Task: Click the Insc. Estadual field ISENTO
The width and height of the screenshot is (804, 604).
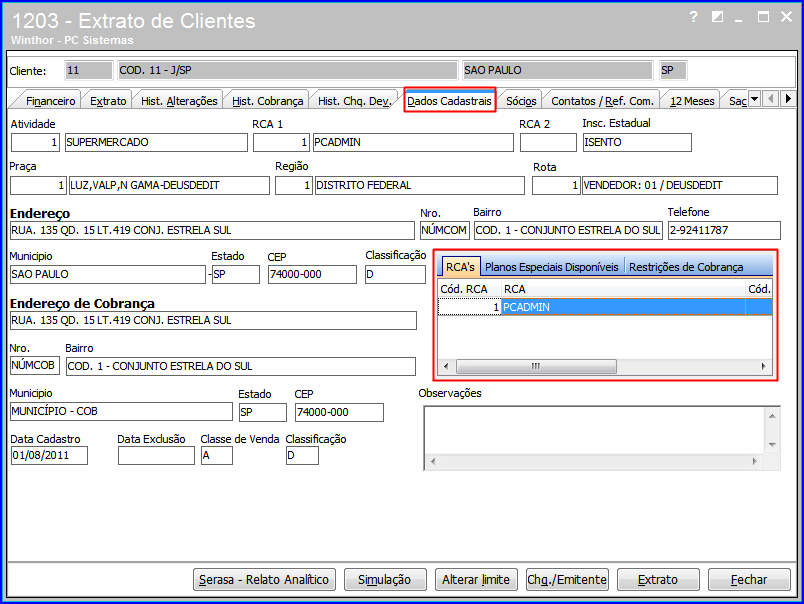Action: [637, 142]
